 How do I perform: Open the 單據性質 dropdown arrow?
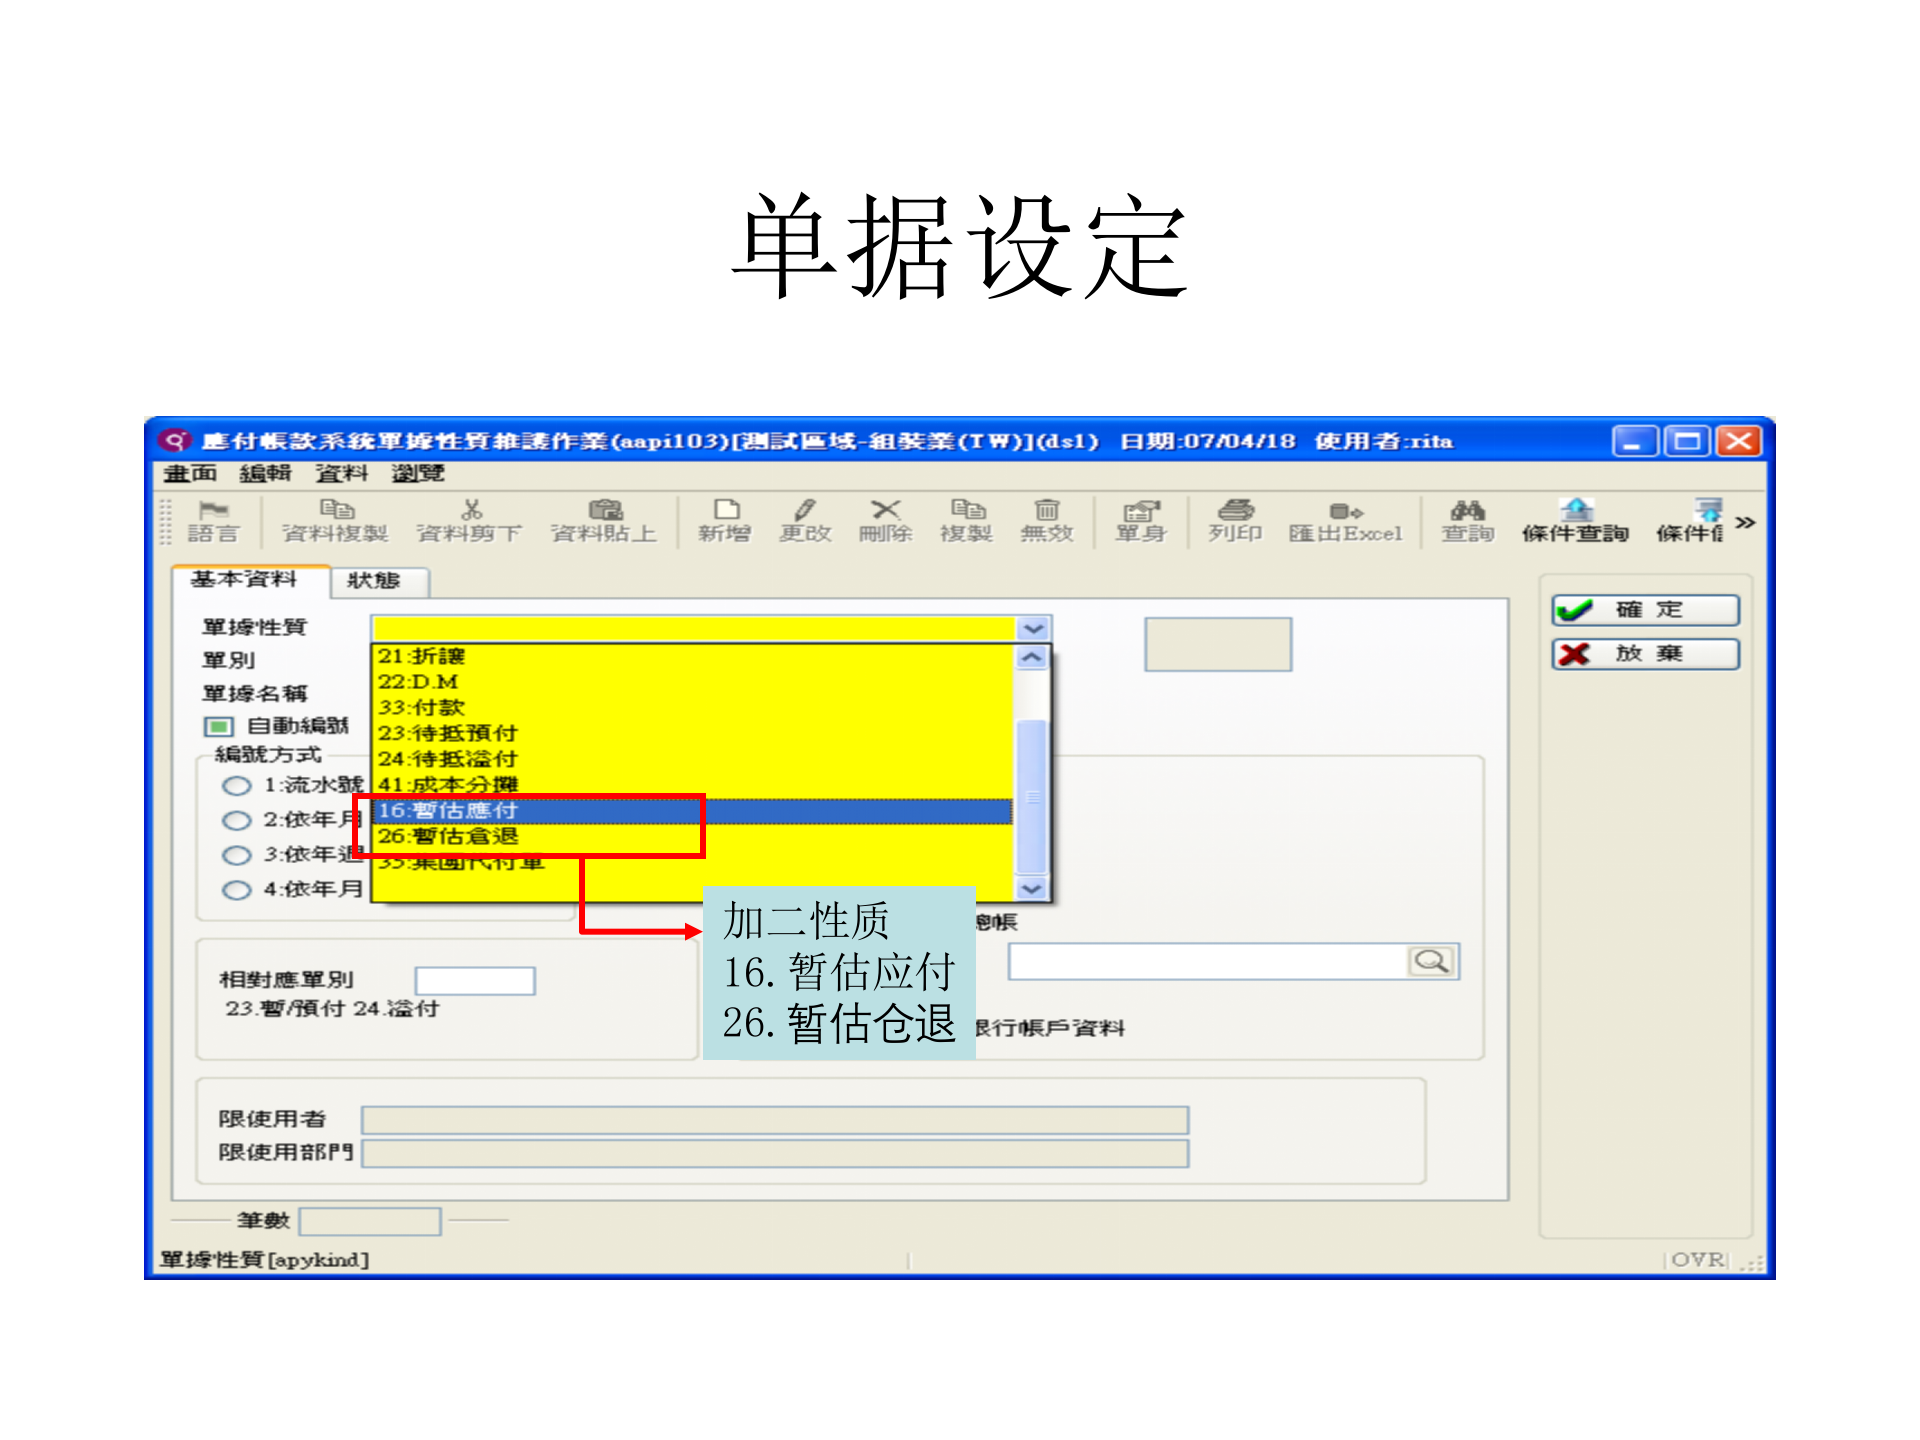[x=1032, y=627]
